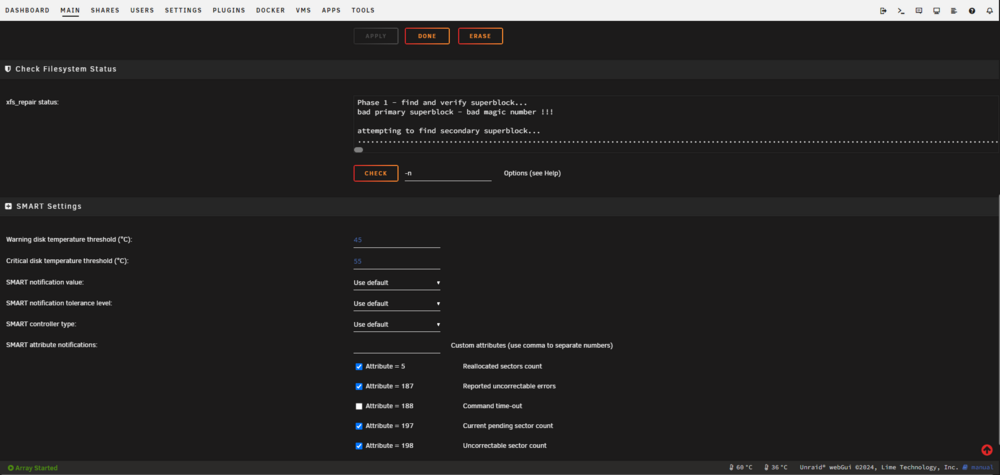Viewport: 1000px width, 475px height.
Task: Open the Plugins menu
Action: pos(229,10)
